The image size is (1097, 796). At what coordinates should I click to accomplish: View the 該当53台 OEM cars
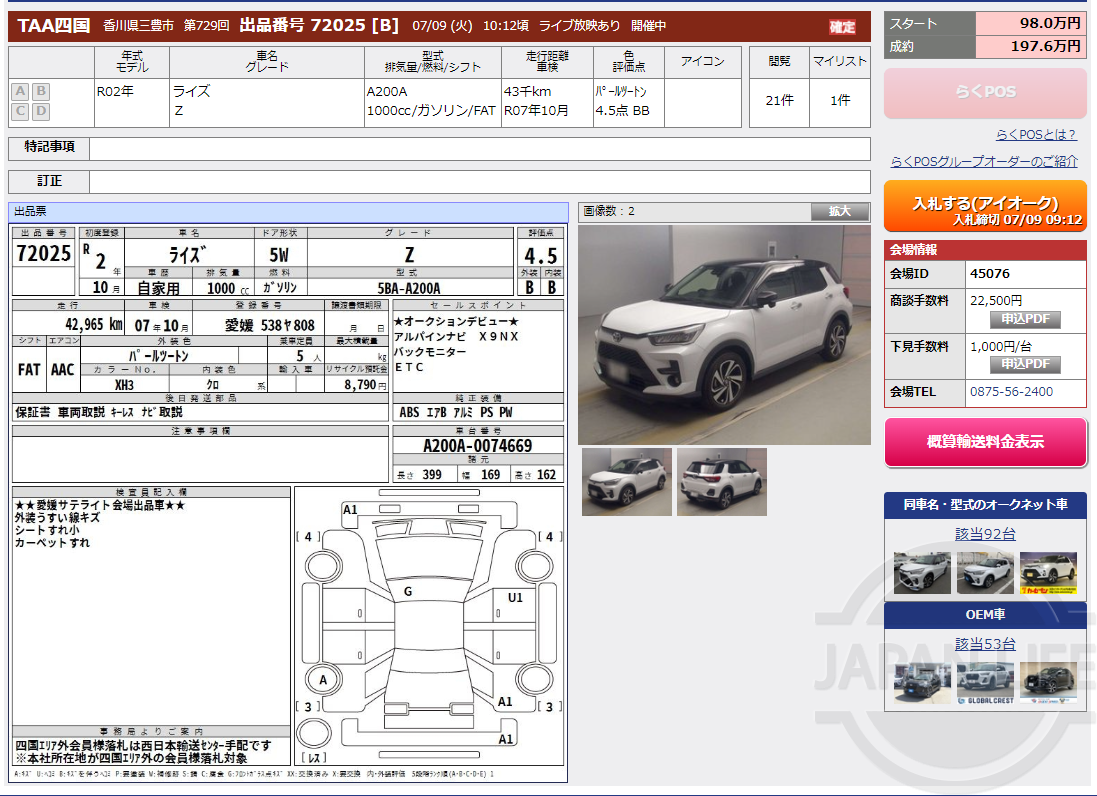pos(986,644)
